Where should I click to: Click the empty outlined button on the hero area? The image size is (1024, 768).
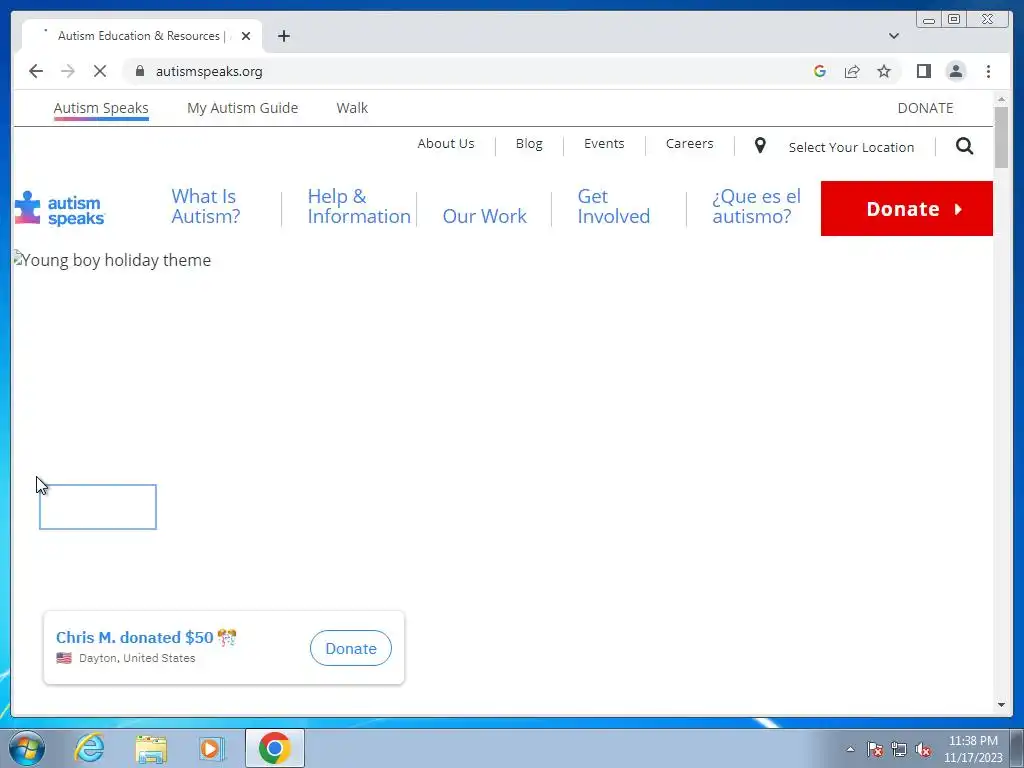98,507
